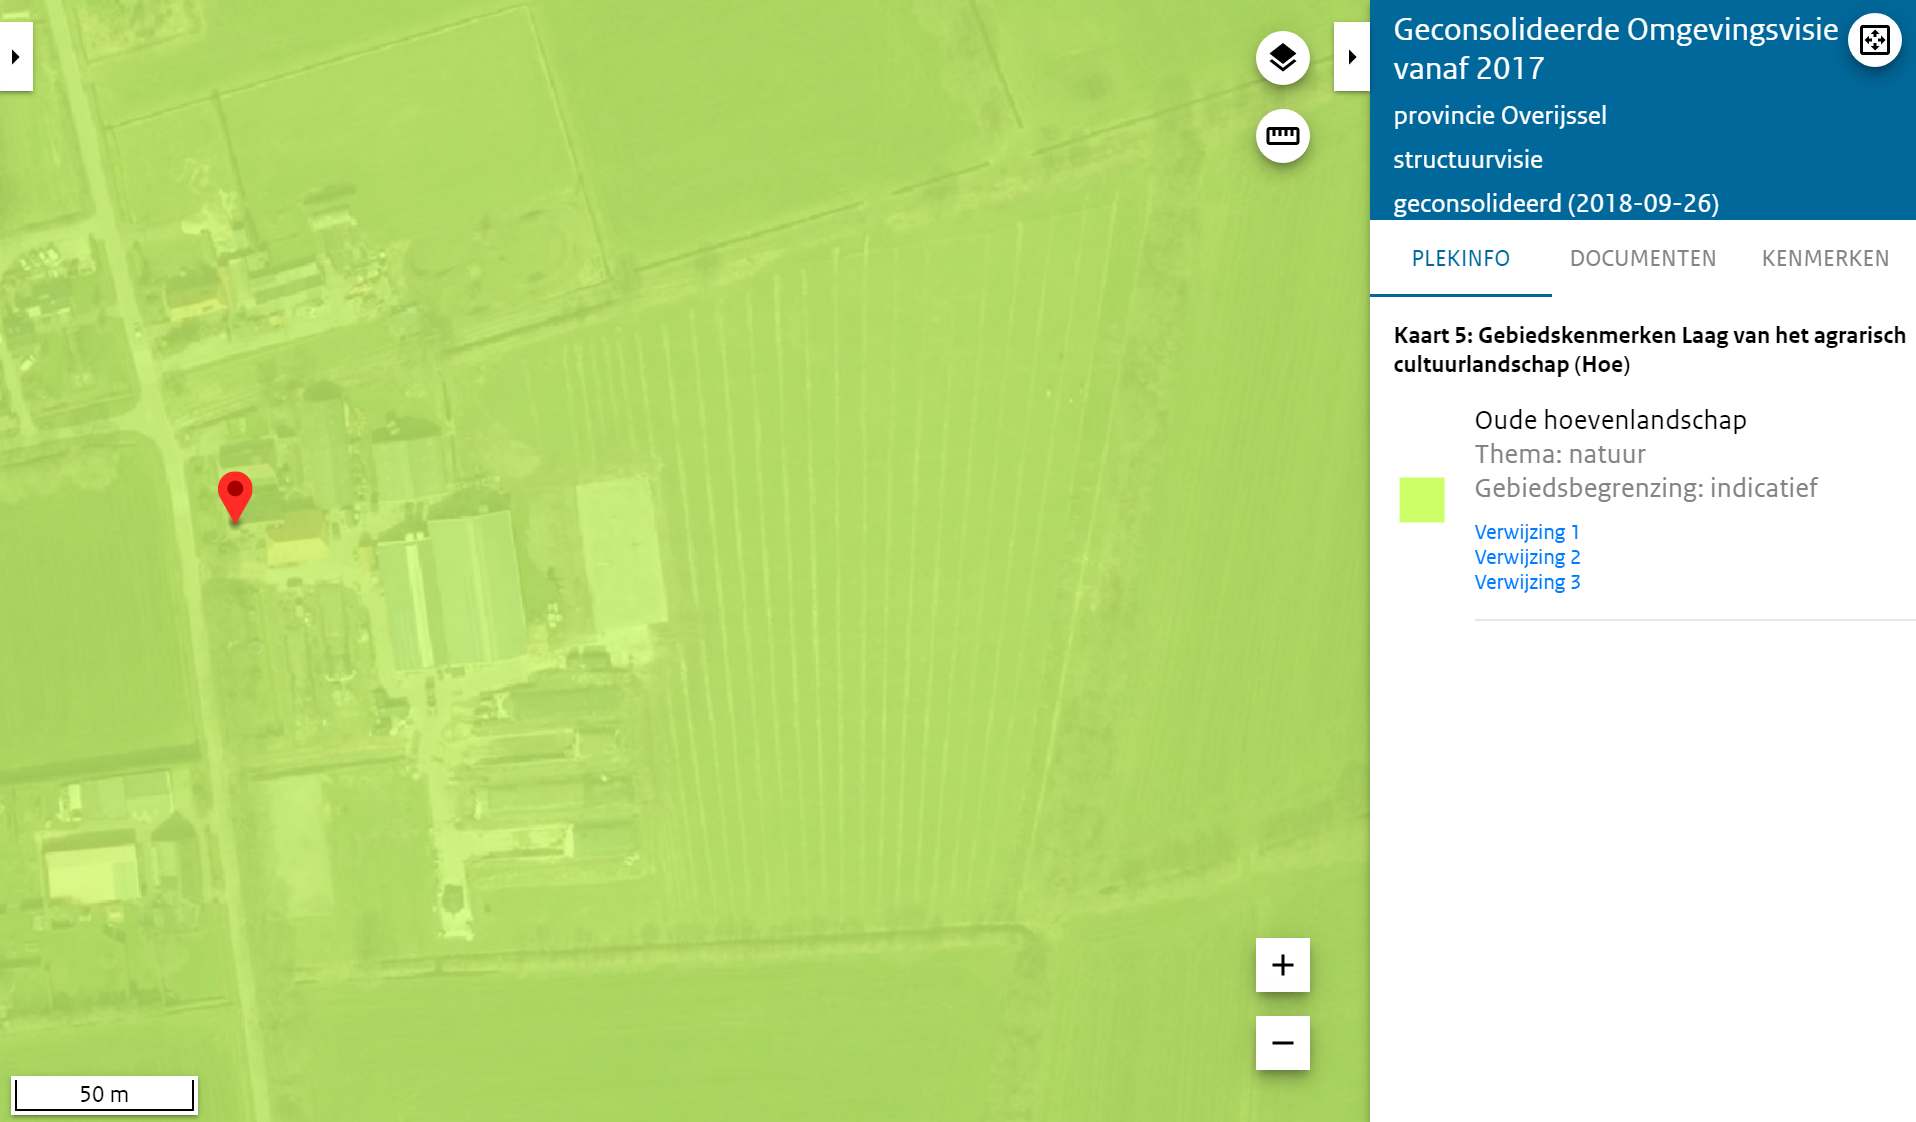
Task: Click the green Oude hoevenlandschap legend swatch
Action: 1421,500
